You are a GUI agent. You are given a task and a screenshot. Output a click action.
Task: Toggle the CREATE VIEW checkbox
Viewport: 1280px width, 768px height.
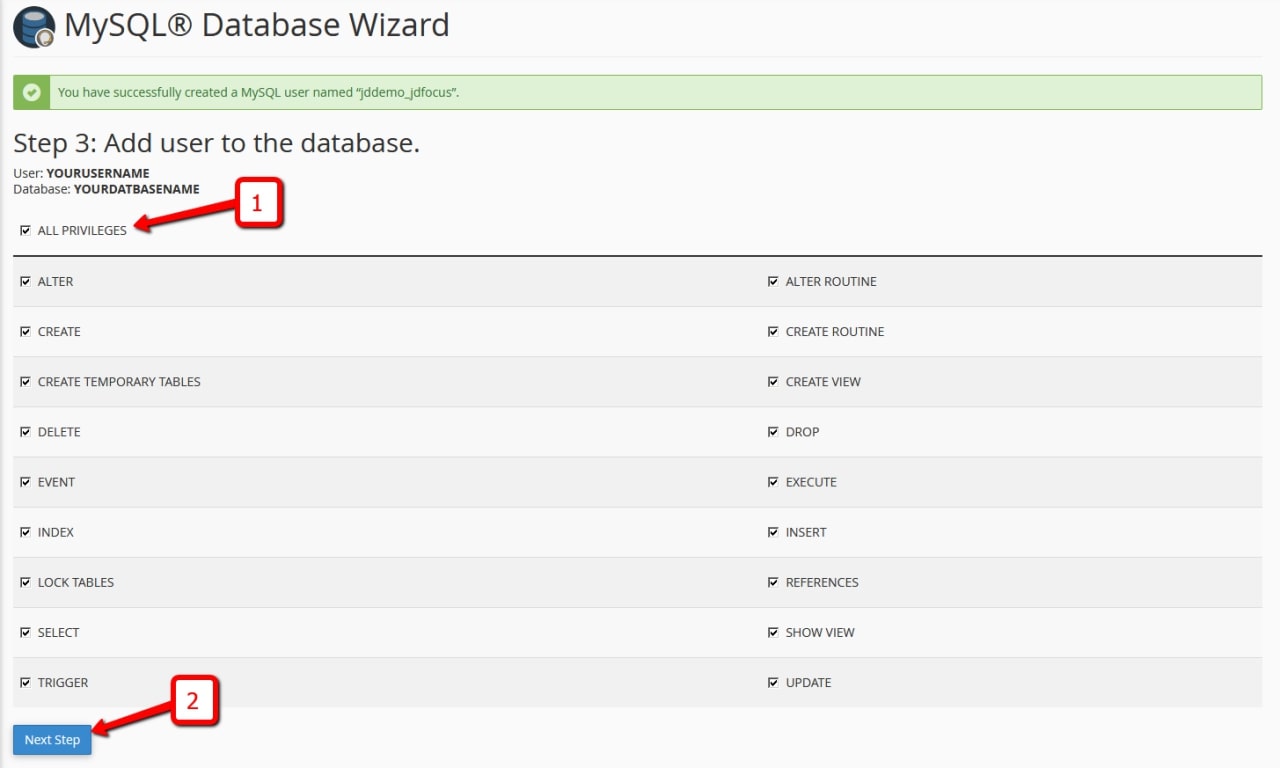773,381
